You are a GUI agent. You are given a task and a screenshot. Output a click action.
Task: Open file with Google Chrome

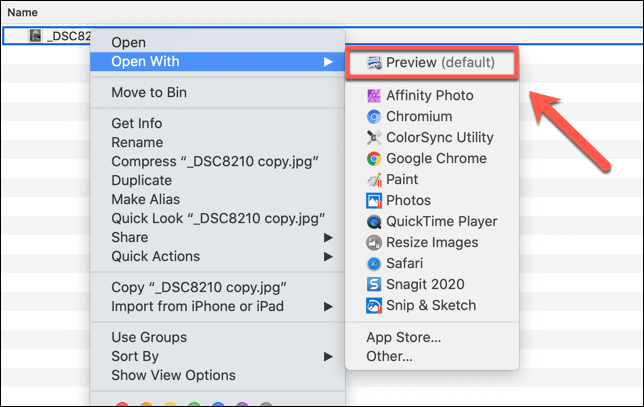[x=432, y=159]
